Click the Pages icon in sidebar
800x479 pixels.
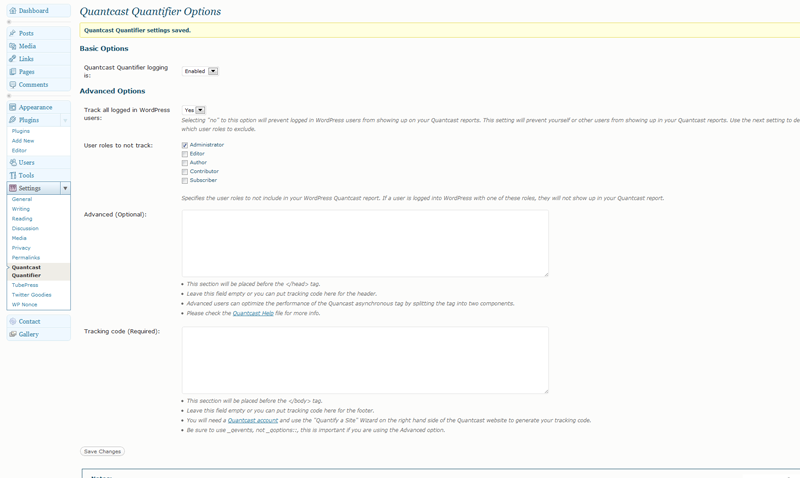click(13, 72)
